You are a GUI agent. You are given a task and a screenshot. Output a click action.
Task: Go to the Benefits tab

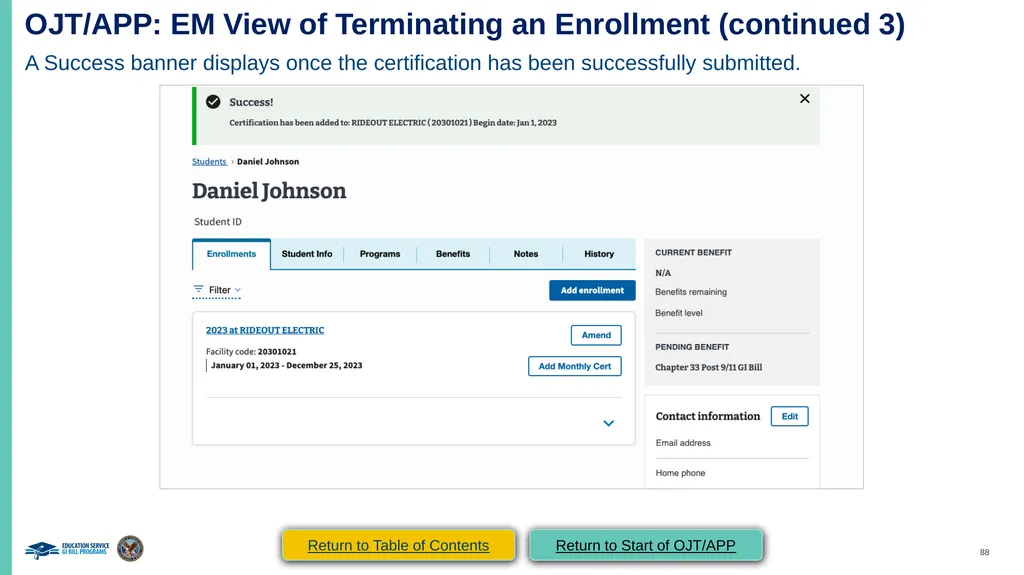(x=453, y=254)
